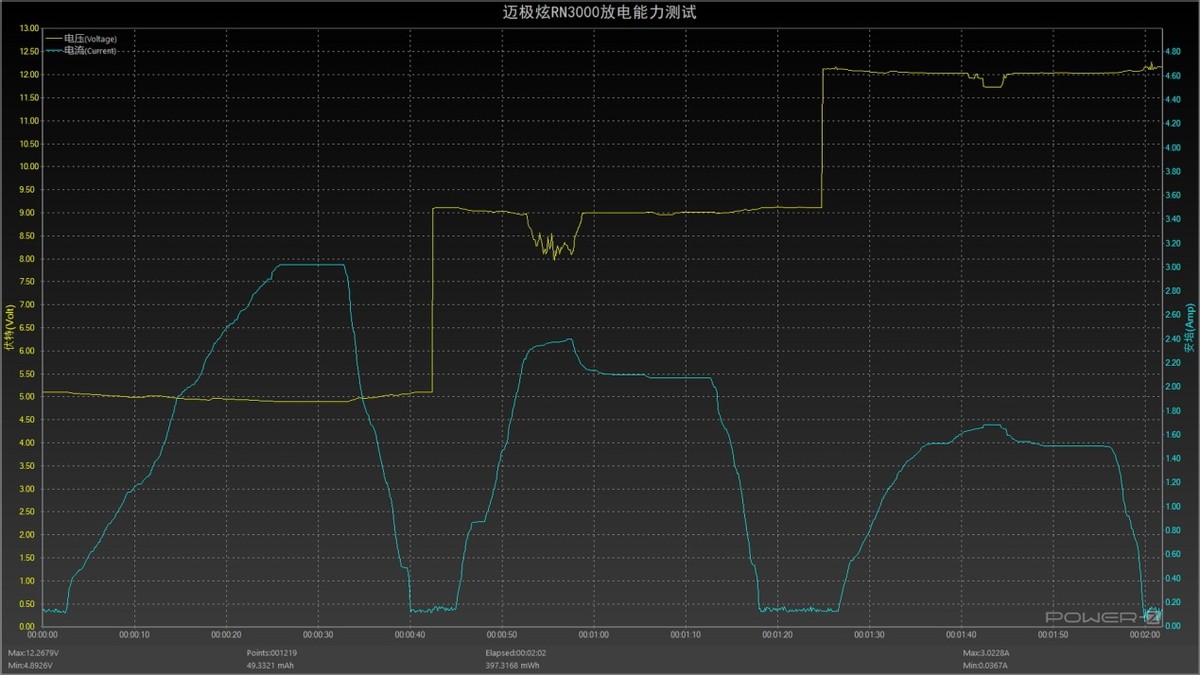This screenshot has height=675, width=1200.
Task: Click the 12.00 voltage axis tick
Action: [29, 75]
